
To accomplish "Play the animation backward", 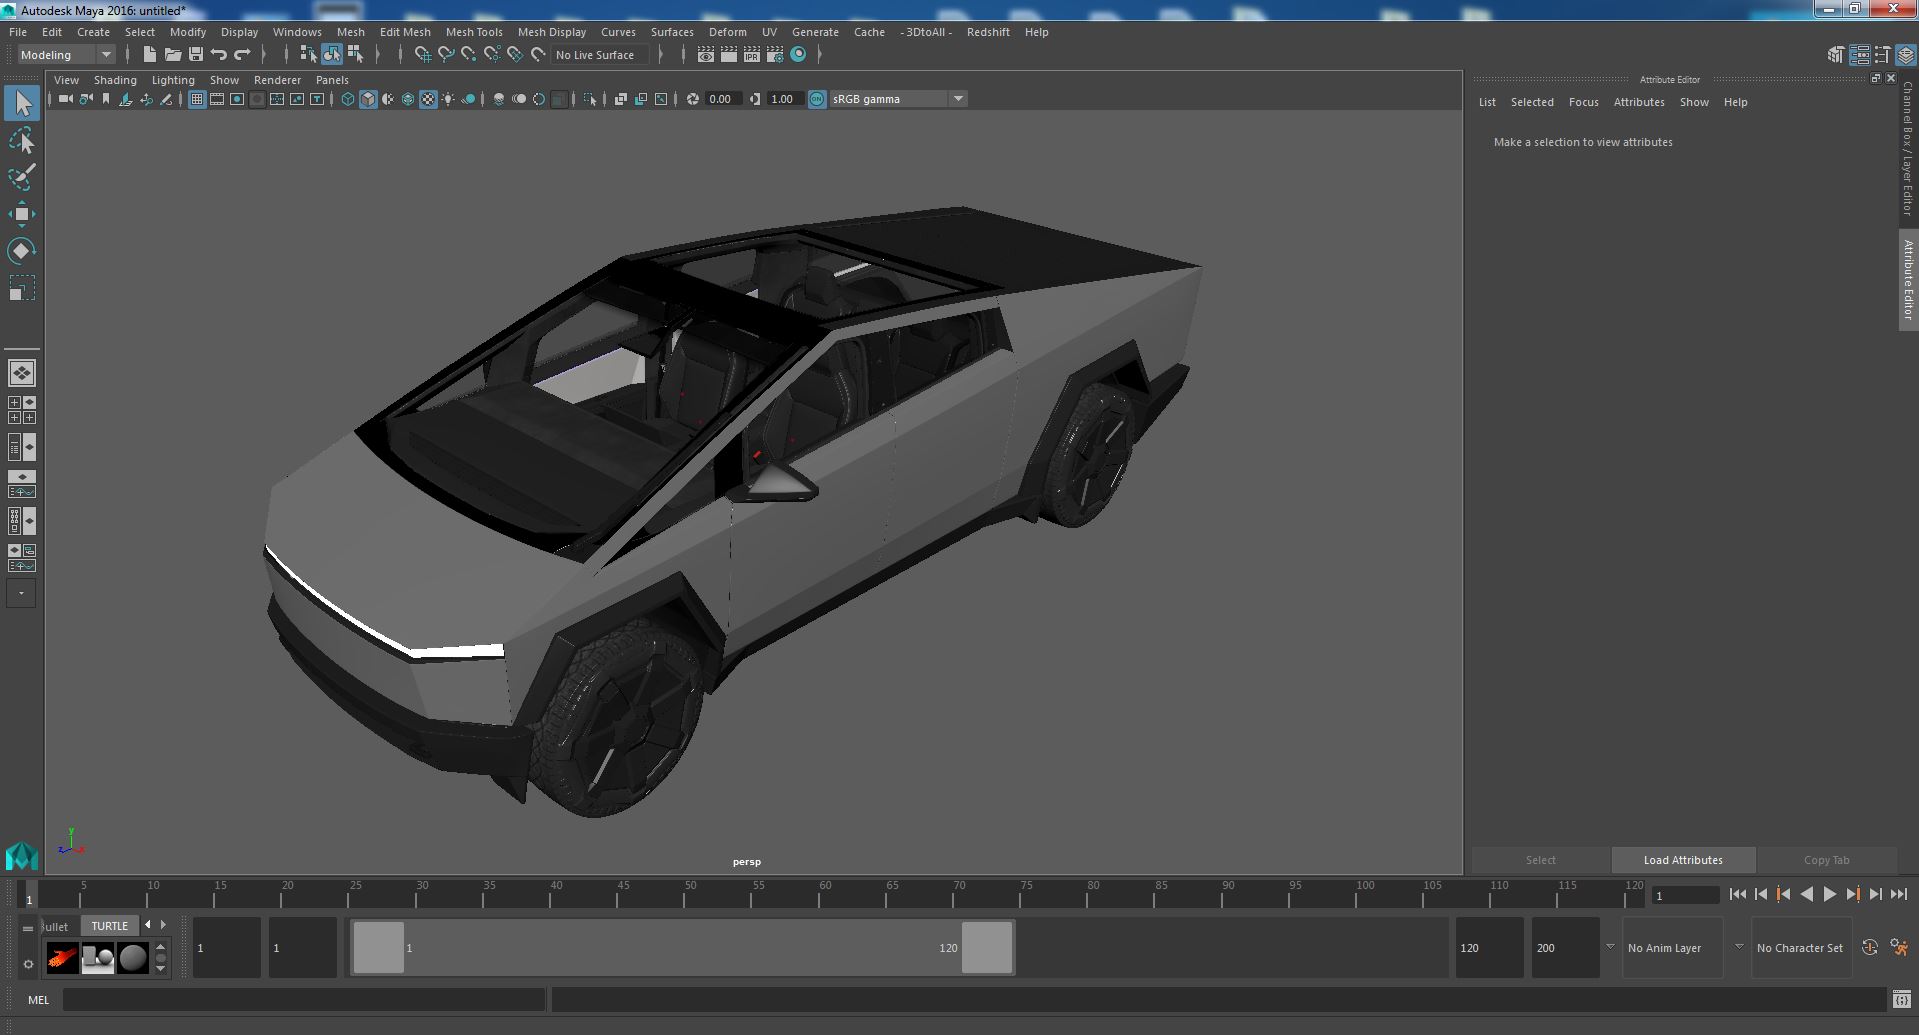I will pos(1806,895).
